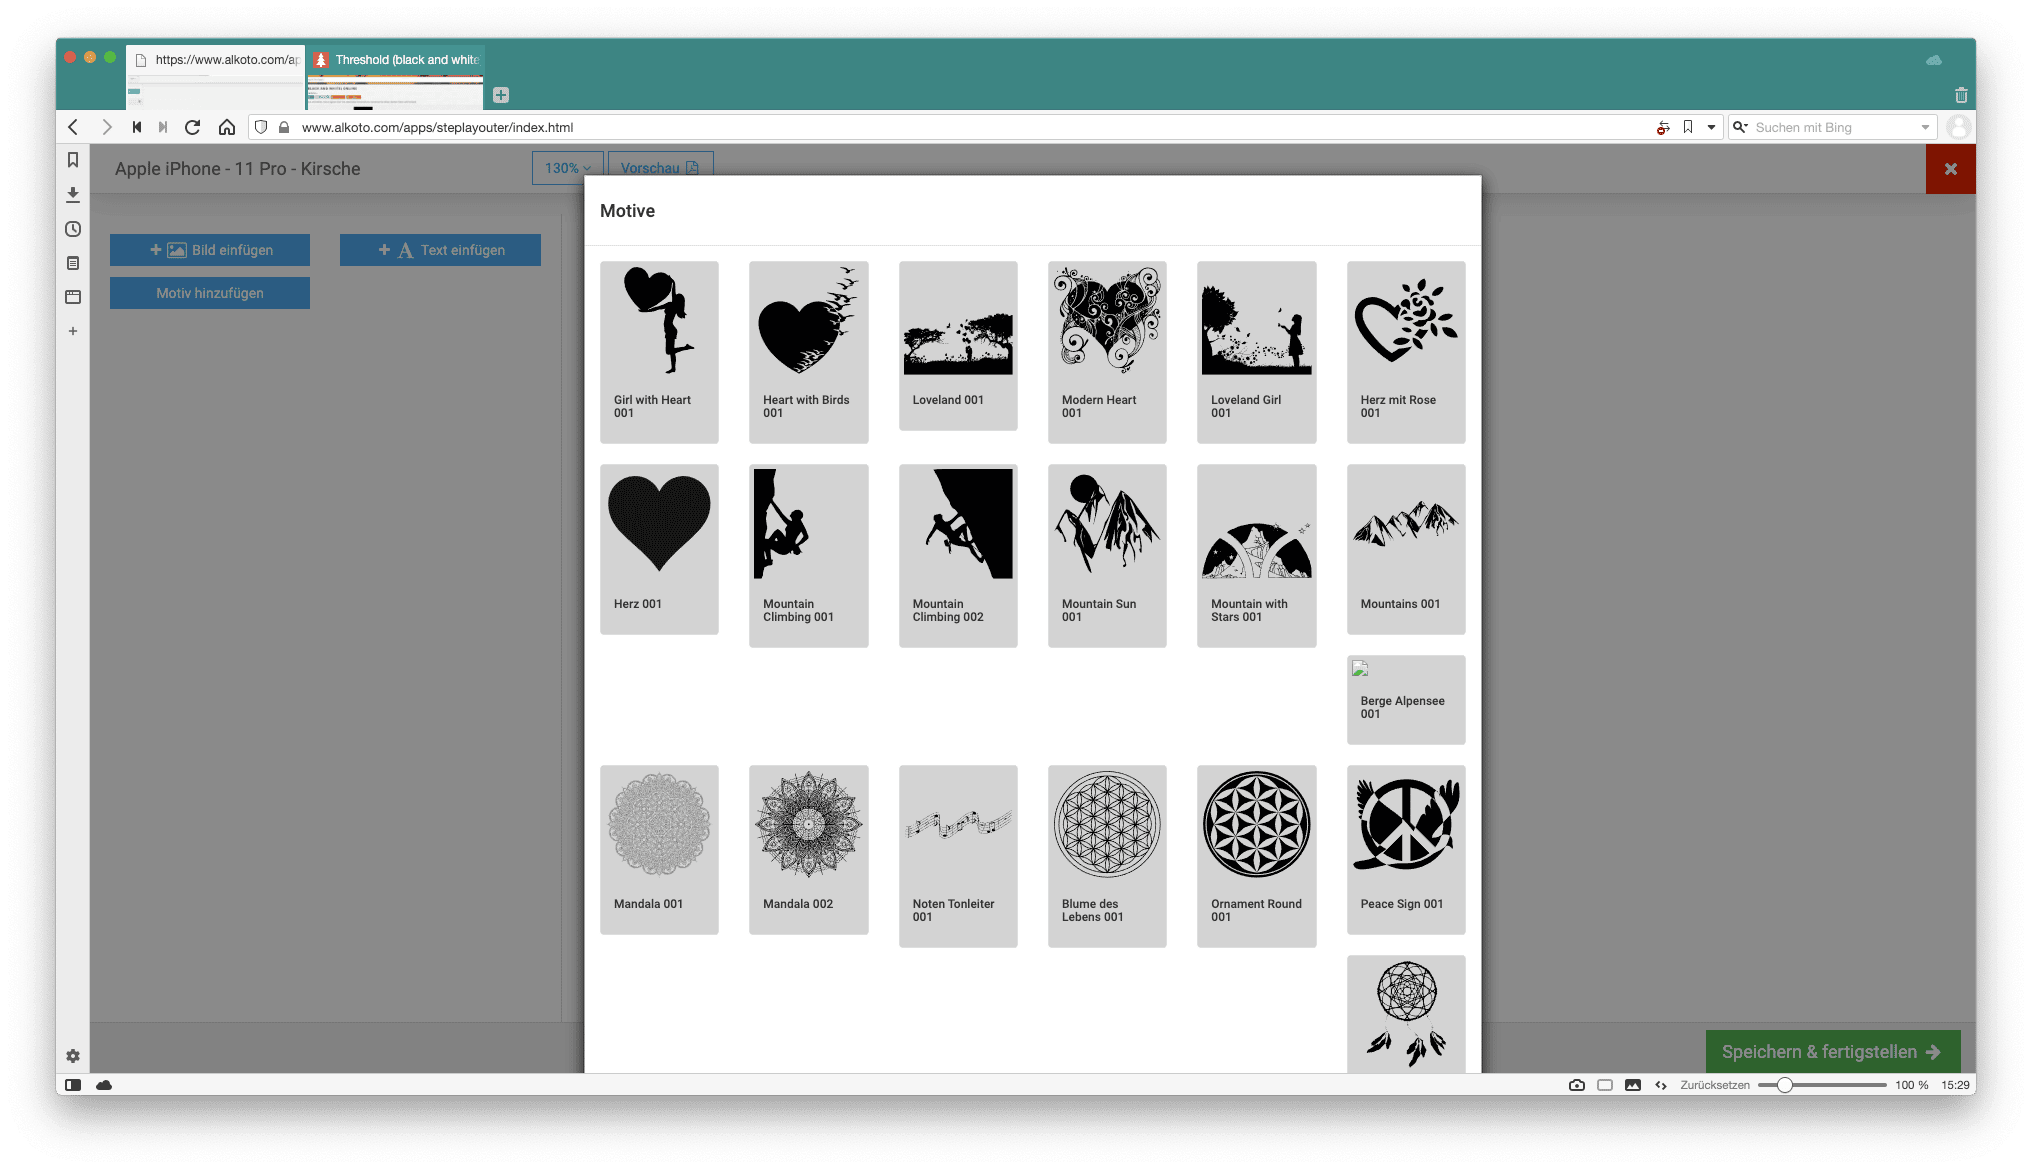Click the cloud icon in bottom taskbar

click(103, 1084)
